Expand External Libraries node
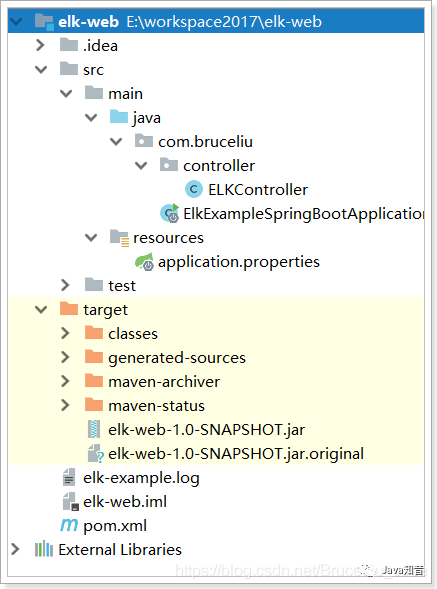 click(15, 549)
